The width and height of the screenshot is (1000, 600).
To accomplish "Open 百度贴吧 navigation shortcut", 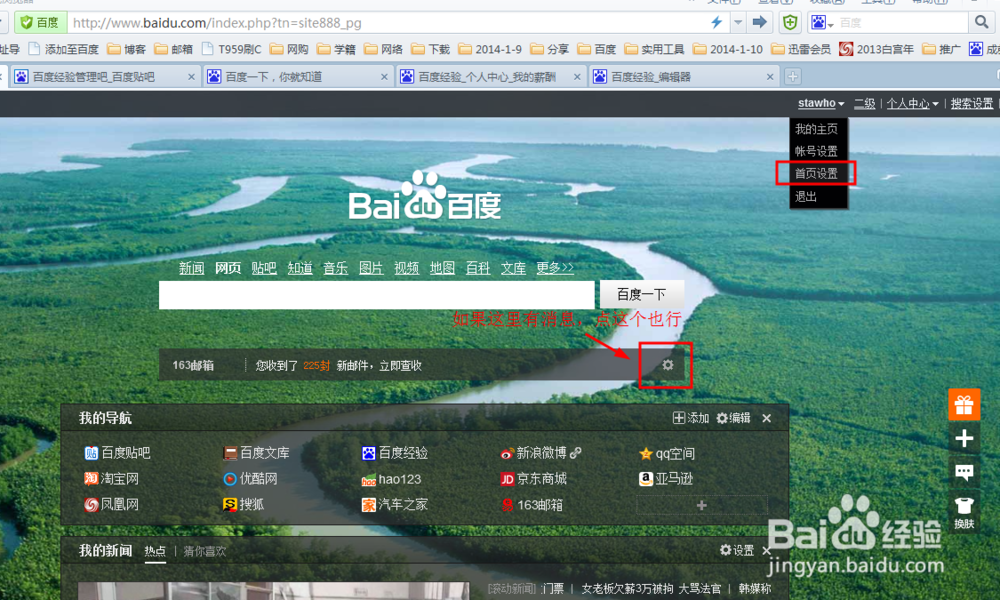I will tap(117, 453).
